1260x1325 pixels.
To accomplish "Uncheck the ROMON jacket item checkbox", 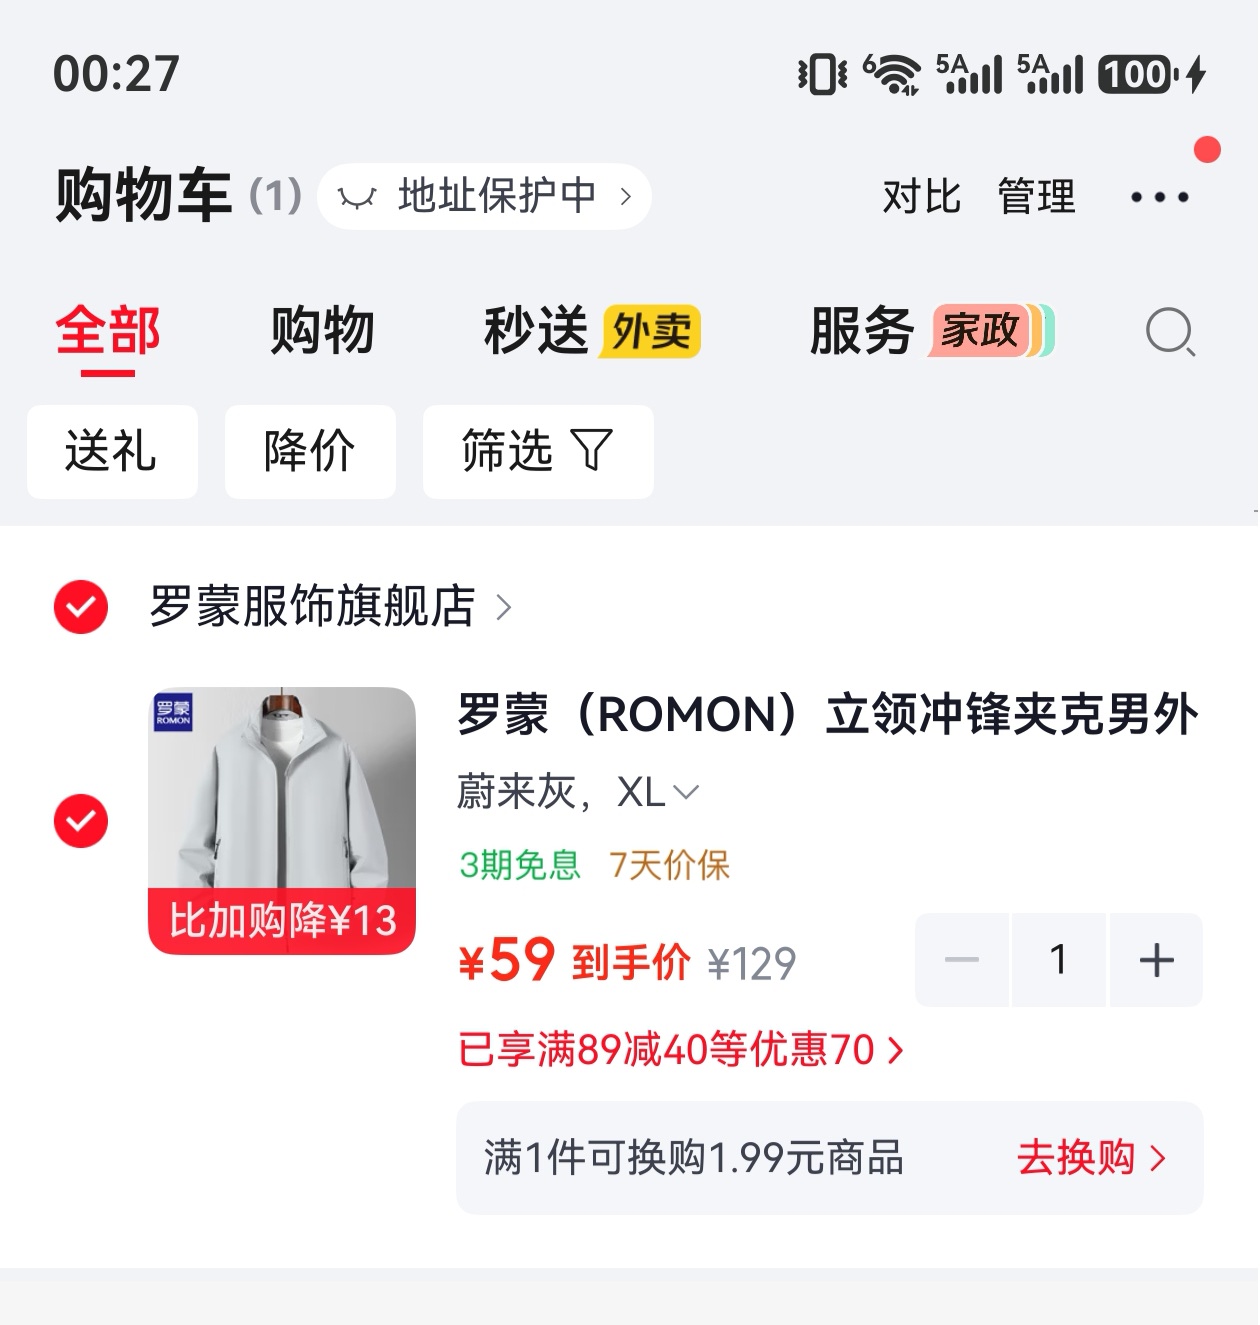I will pyautogui.click(x=81, y=821).
